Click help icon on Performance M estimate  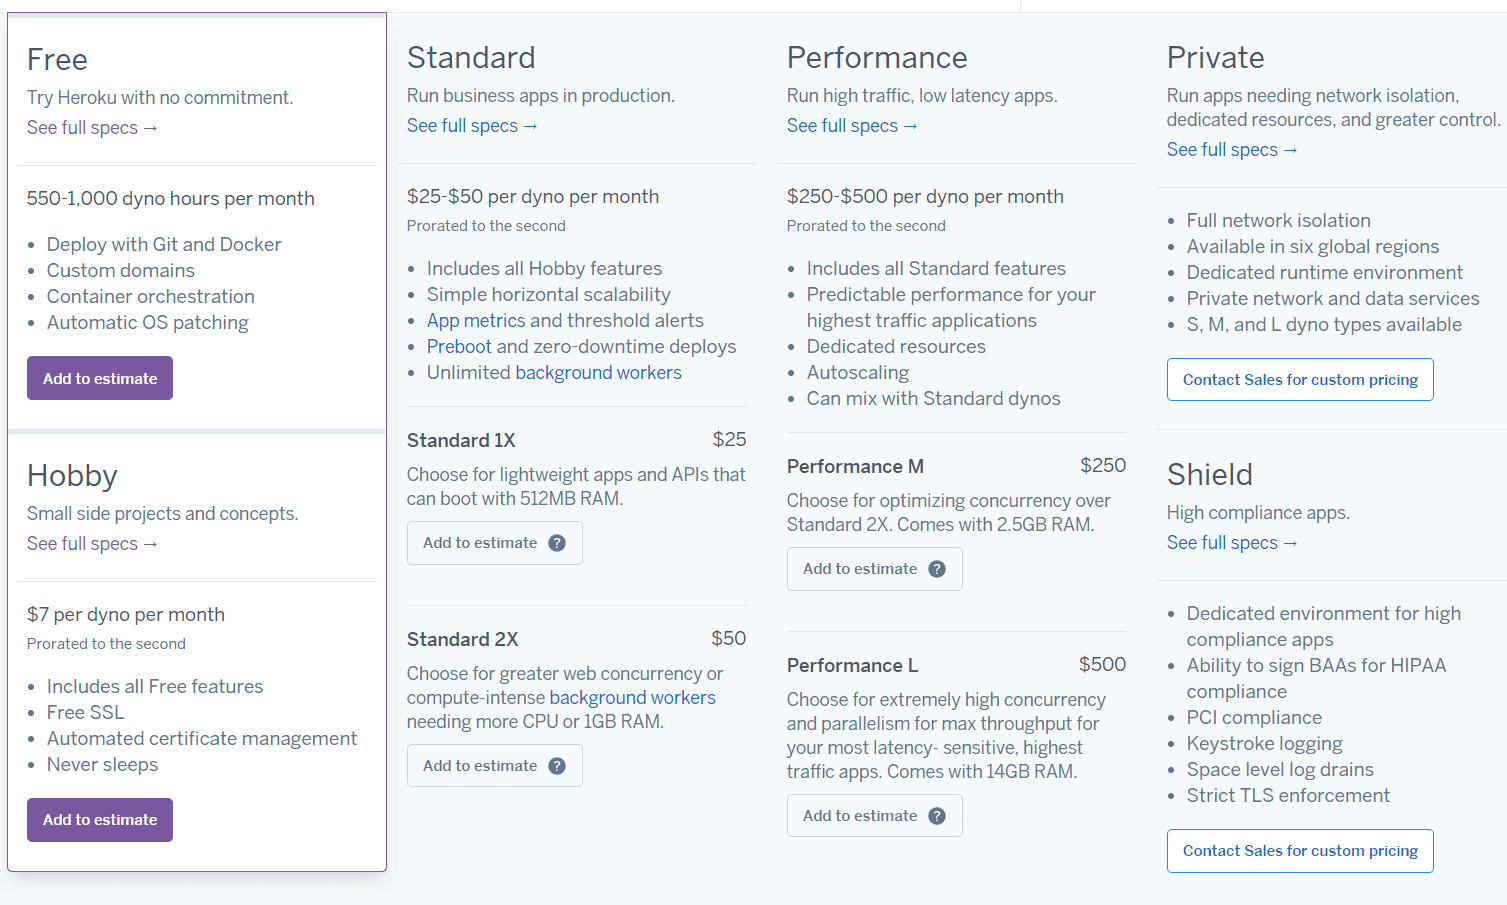[937, 569]
